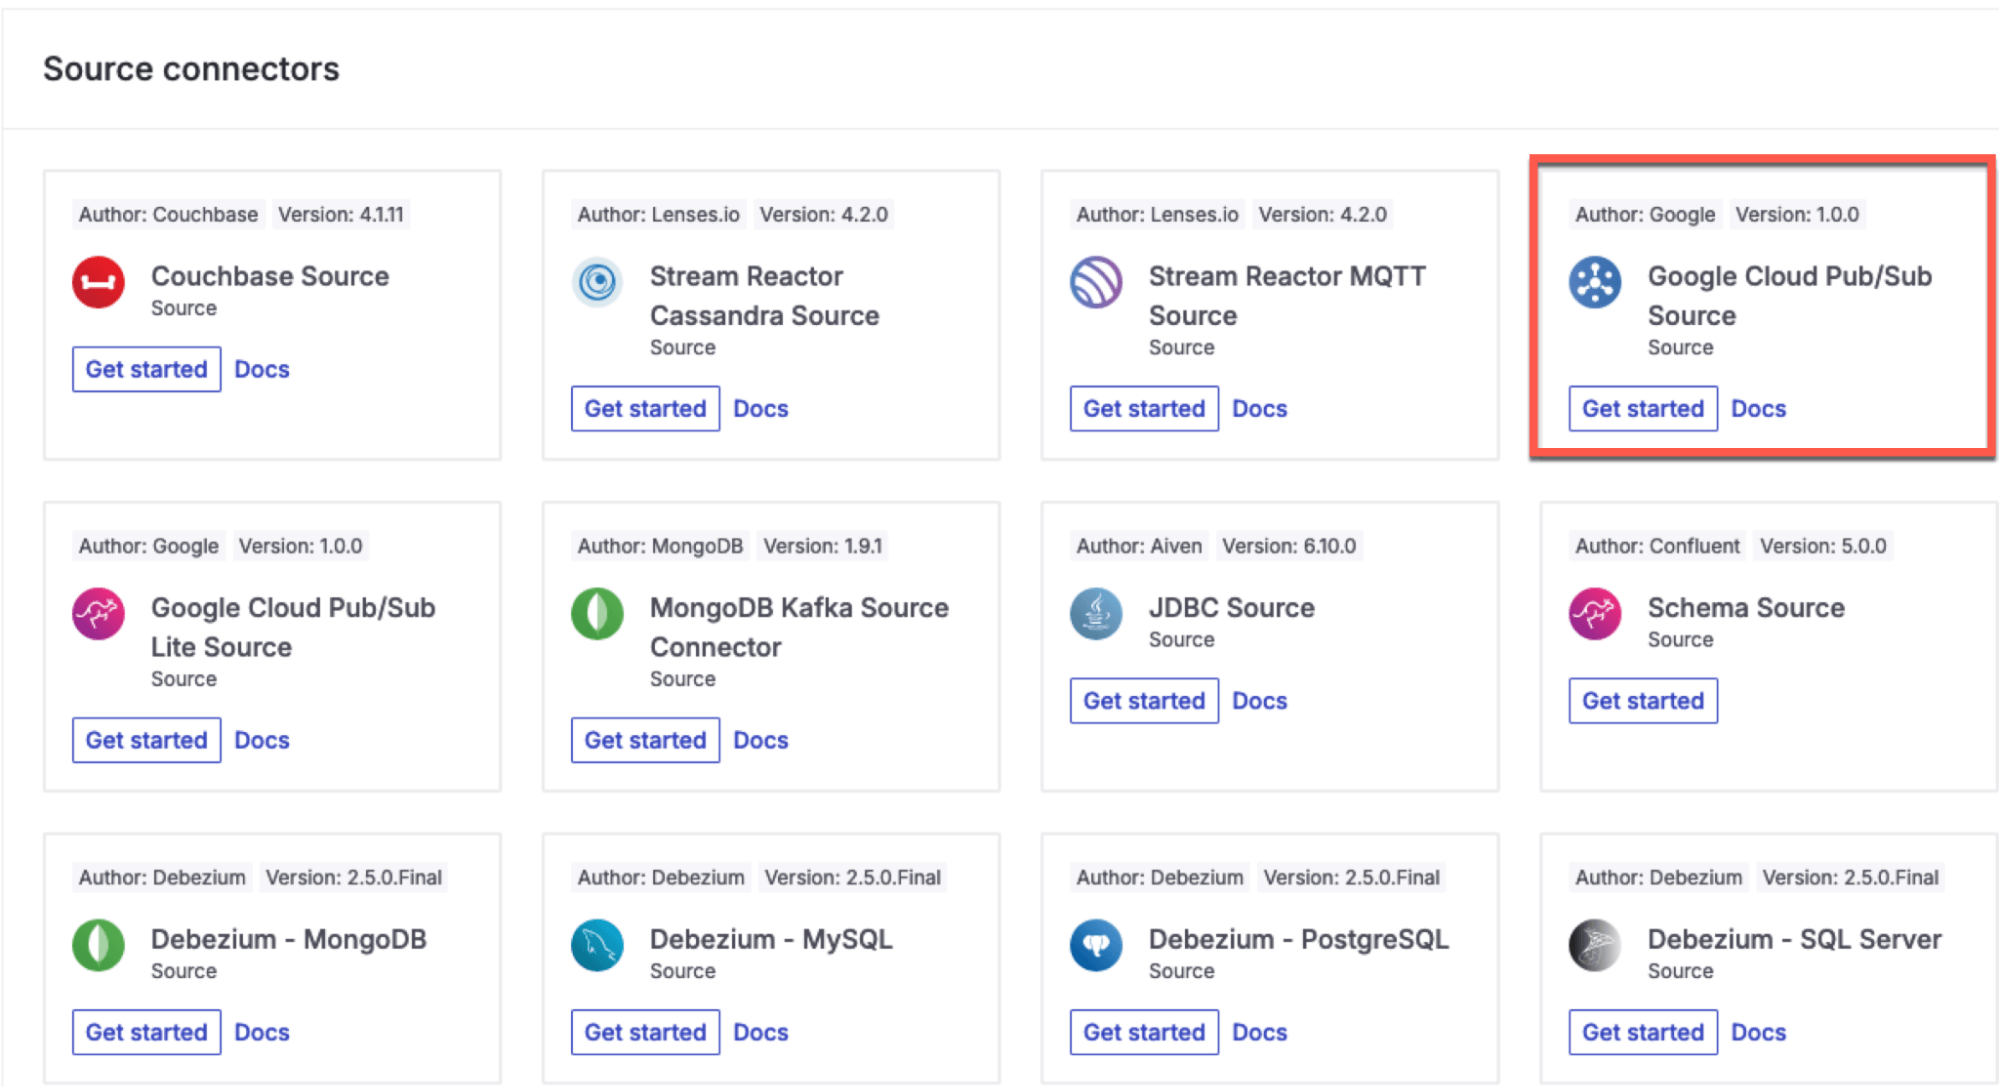Click the MongoDB Kafka Source Connector leaf icon

(x=597, y=614)
